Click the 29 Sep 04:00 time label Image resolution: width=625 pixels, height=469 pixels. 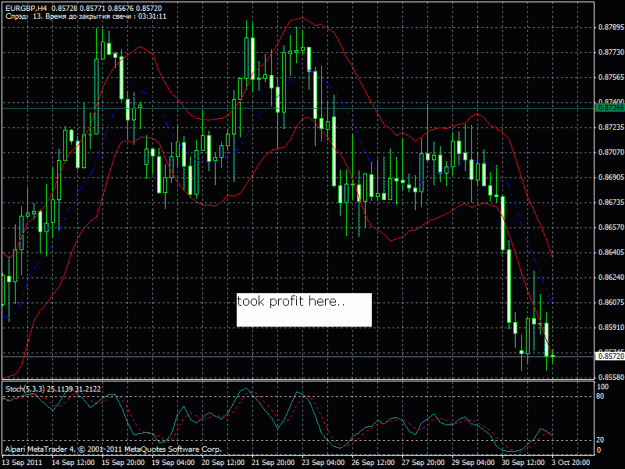point(473,463)
